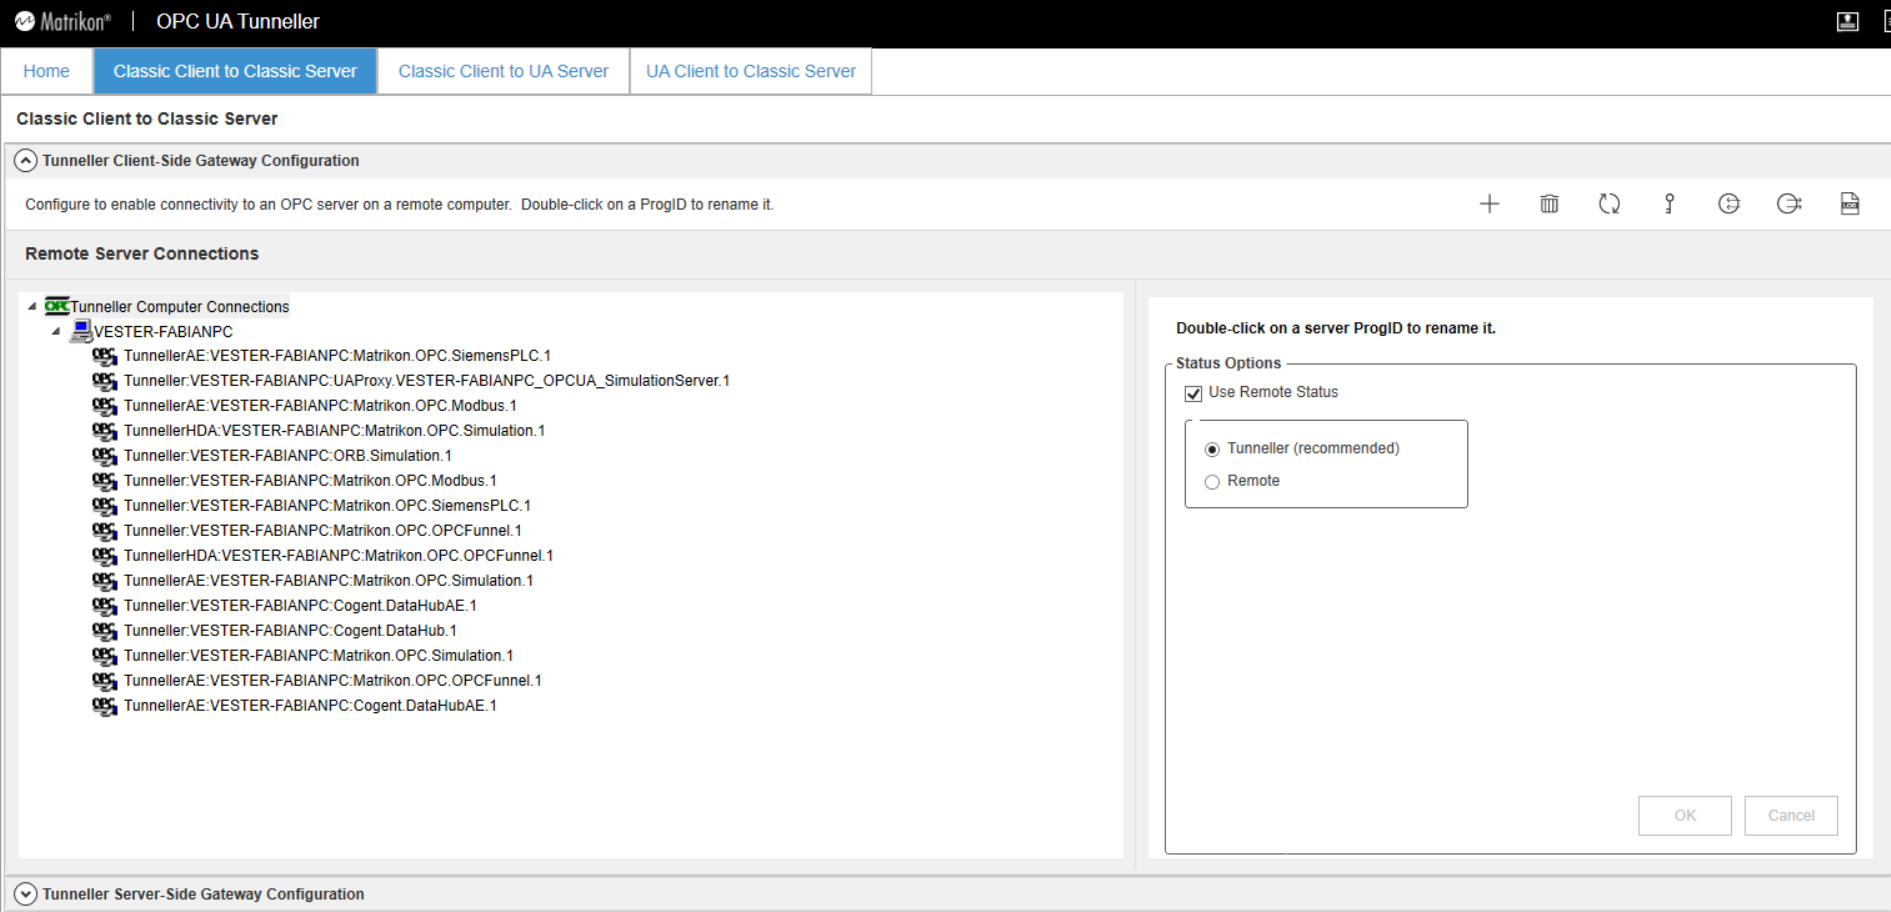Click the key security icon
1891x912 pixels.
(x=1669, y=204)
